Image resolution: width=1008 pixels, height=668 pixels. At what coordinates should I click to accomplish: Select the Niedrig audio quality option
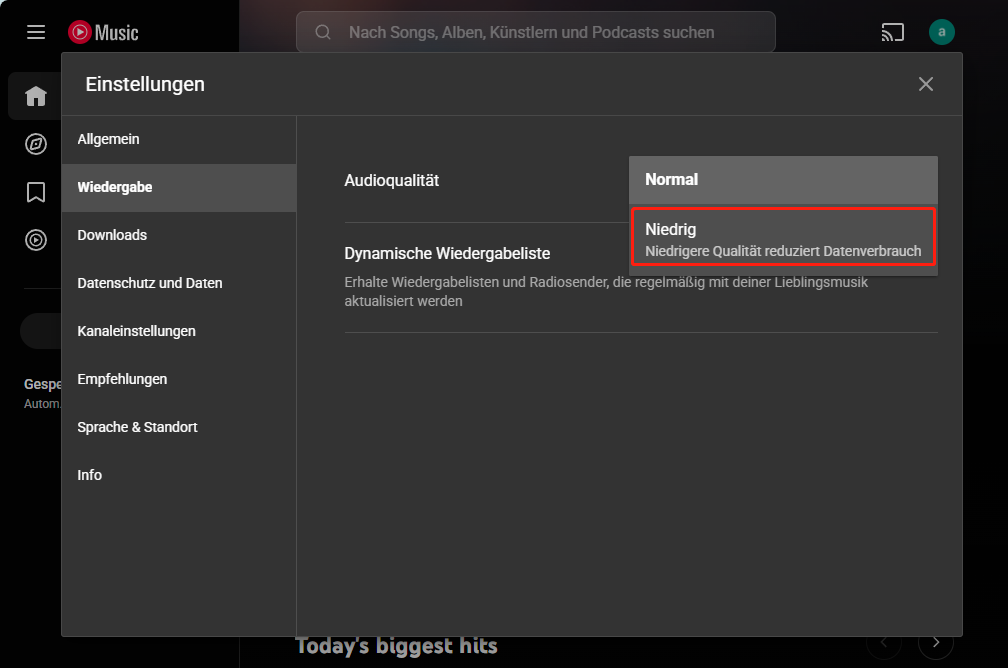[783, 238]
